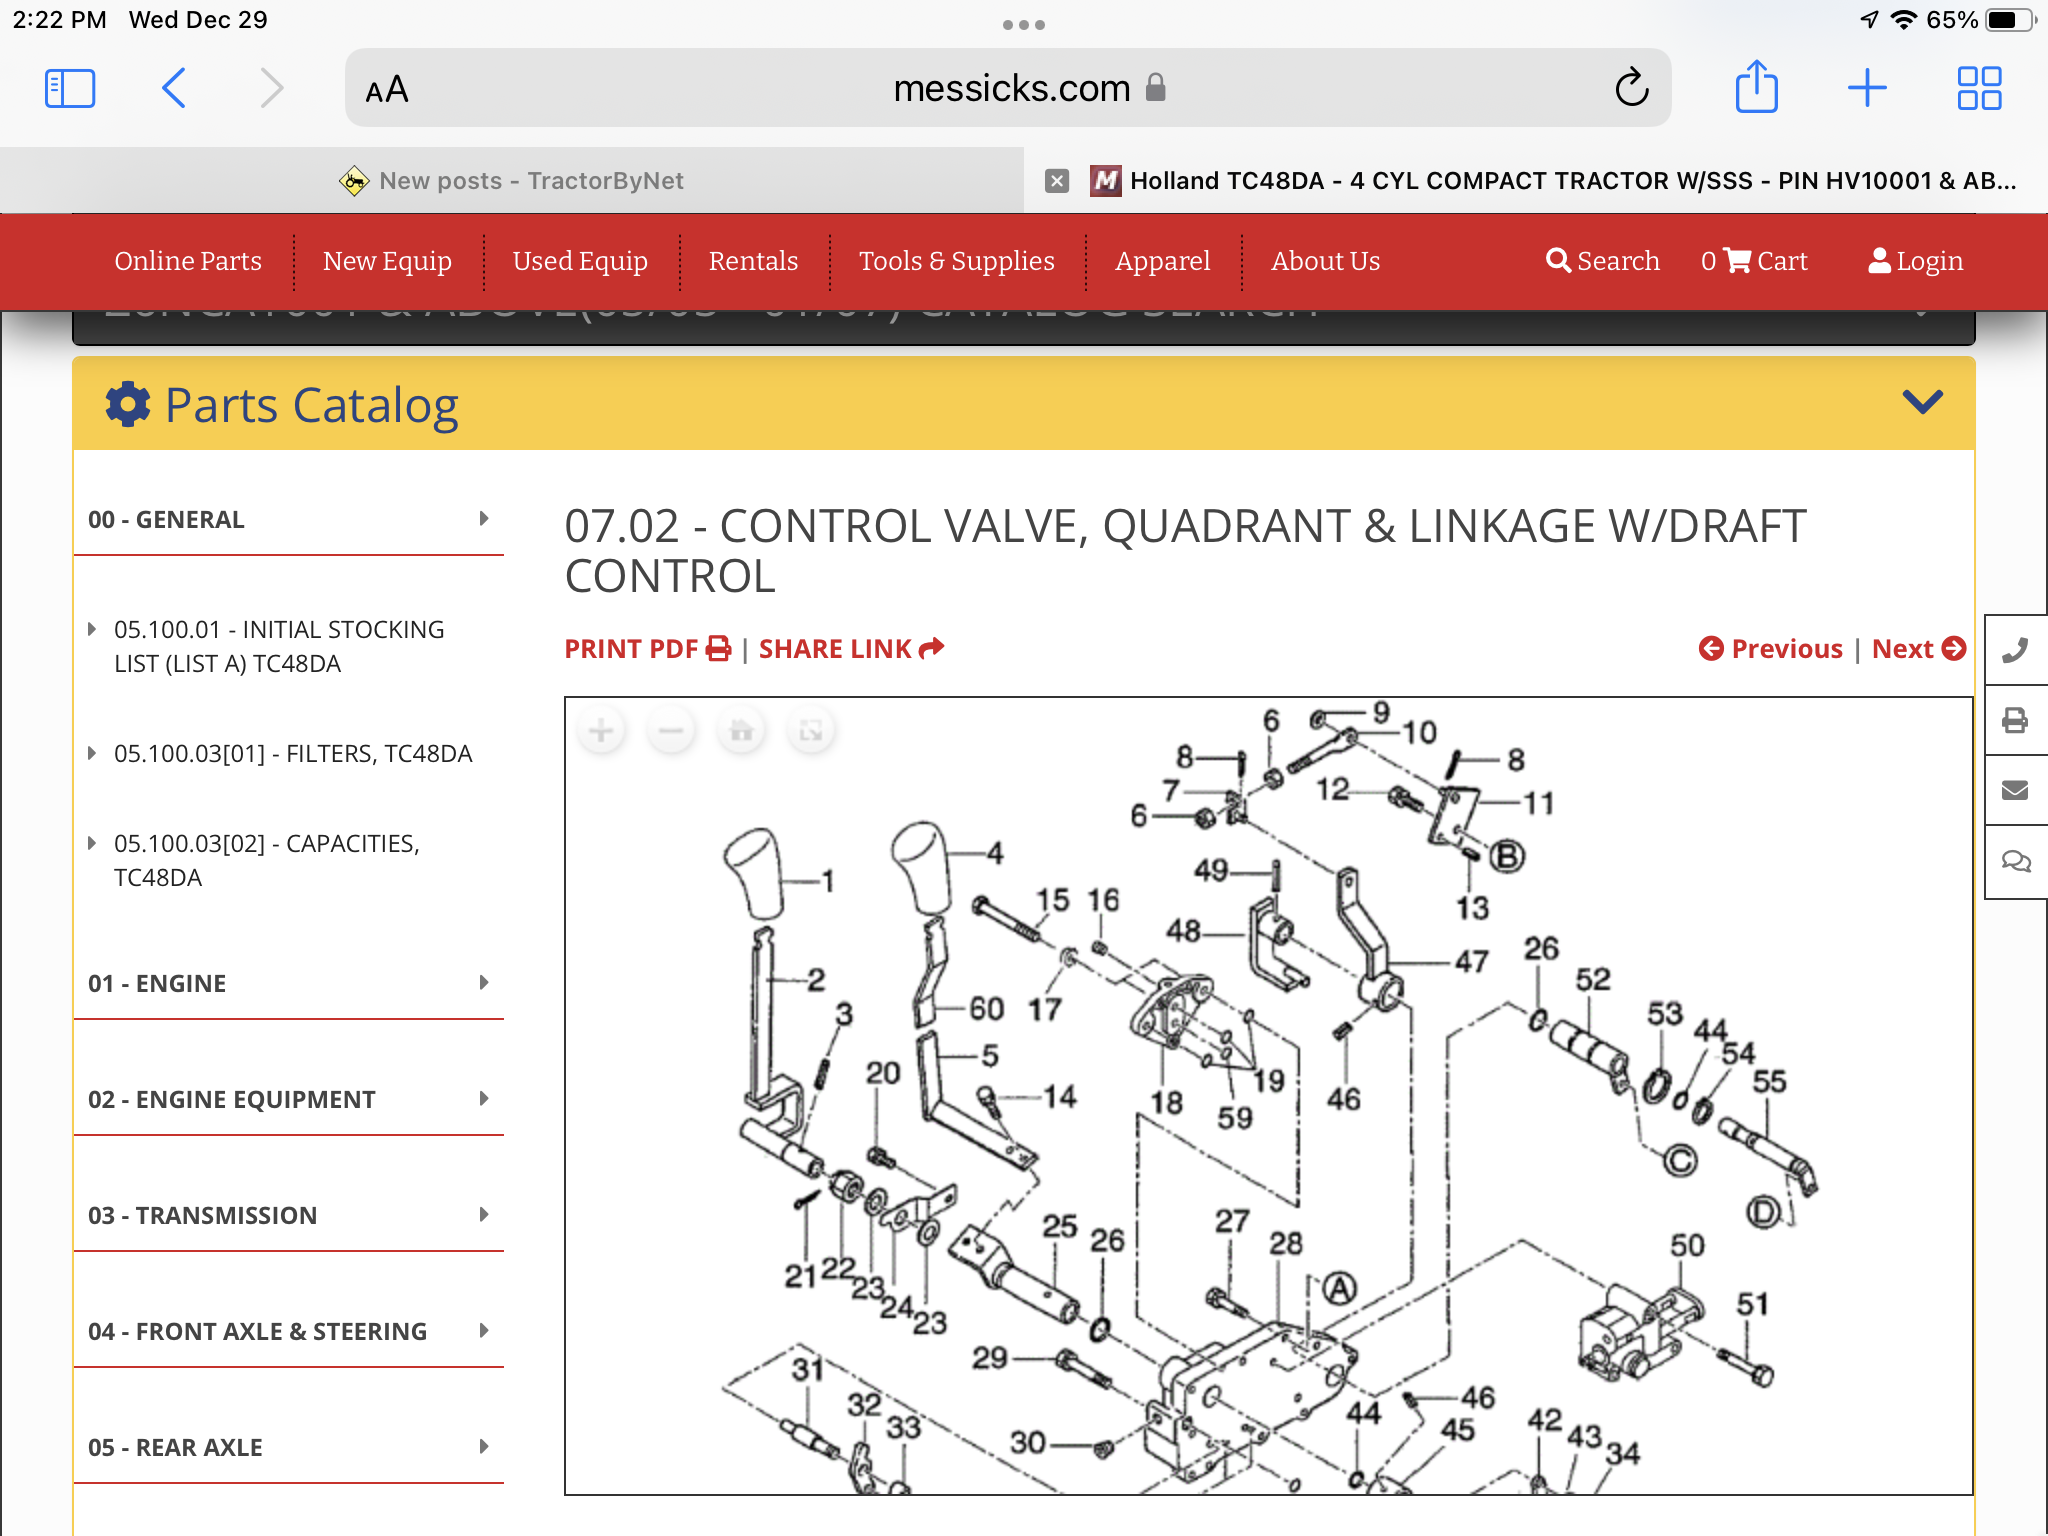The width and height of the screenshot is (2048, 1536).
Task: Click the email side icon
Action: (2016, 790)
